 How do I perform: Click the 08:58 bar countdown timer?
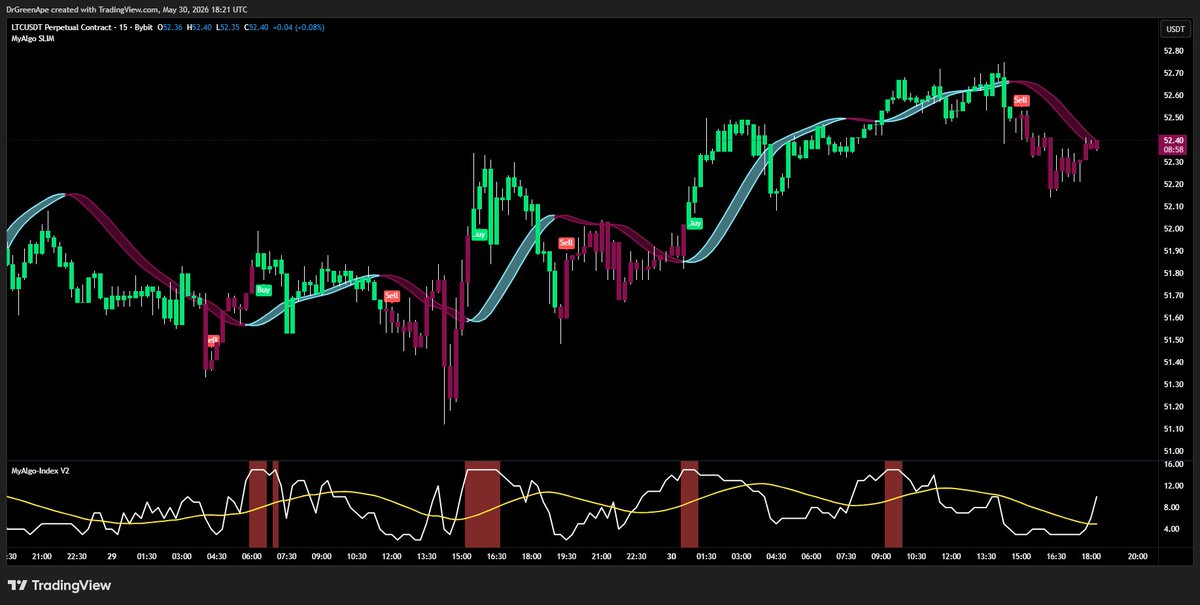[1175, 150]
